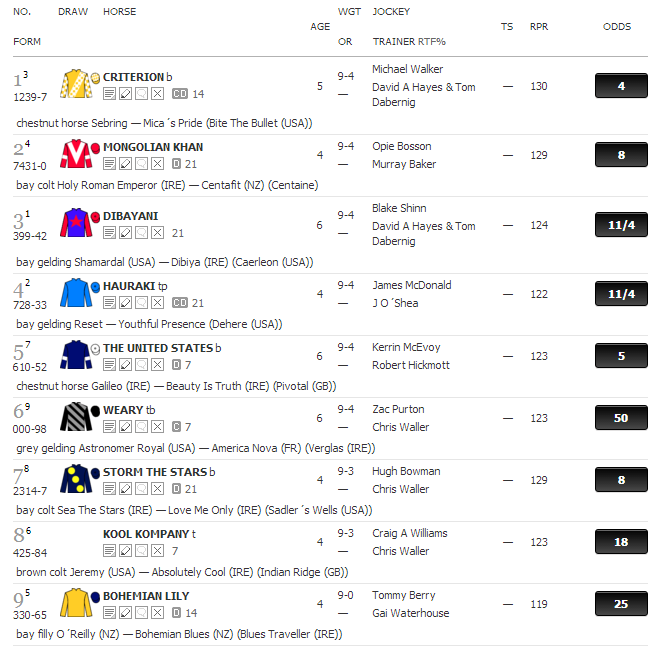655x649 pixels.
Task: Click the X box icon under Hauraki
Action: pyautogui.click(x=157, y=303)
